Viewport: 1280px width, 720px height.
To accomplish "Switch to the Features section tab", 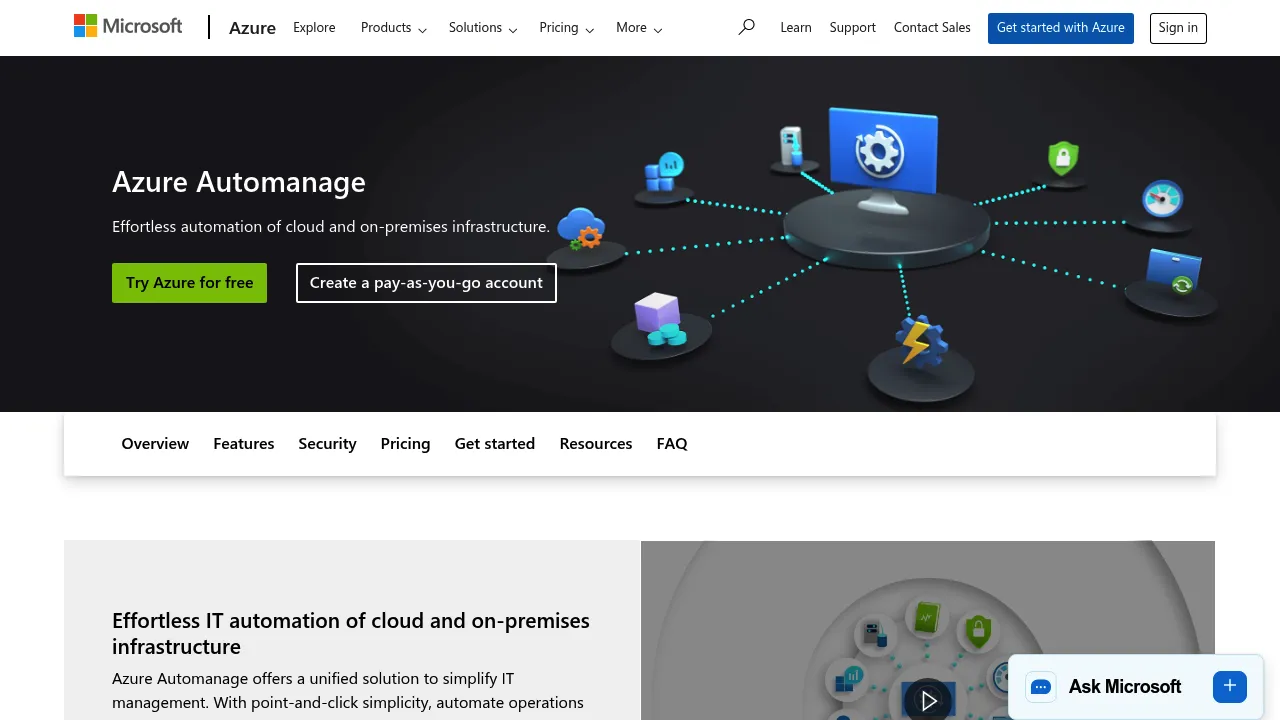I will click(244, 444).
